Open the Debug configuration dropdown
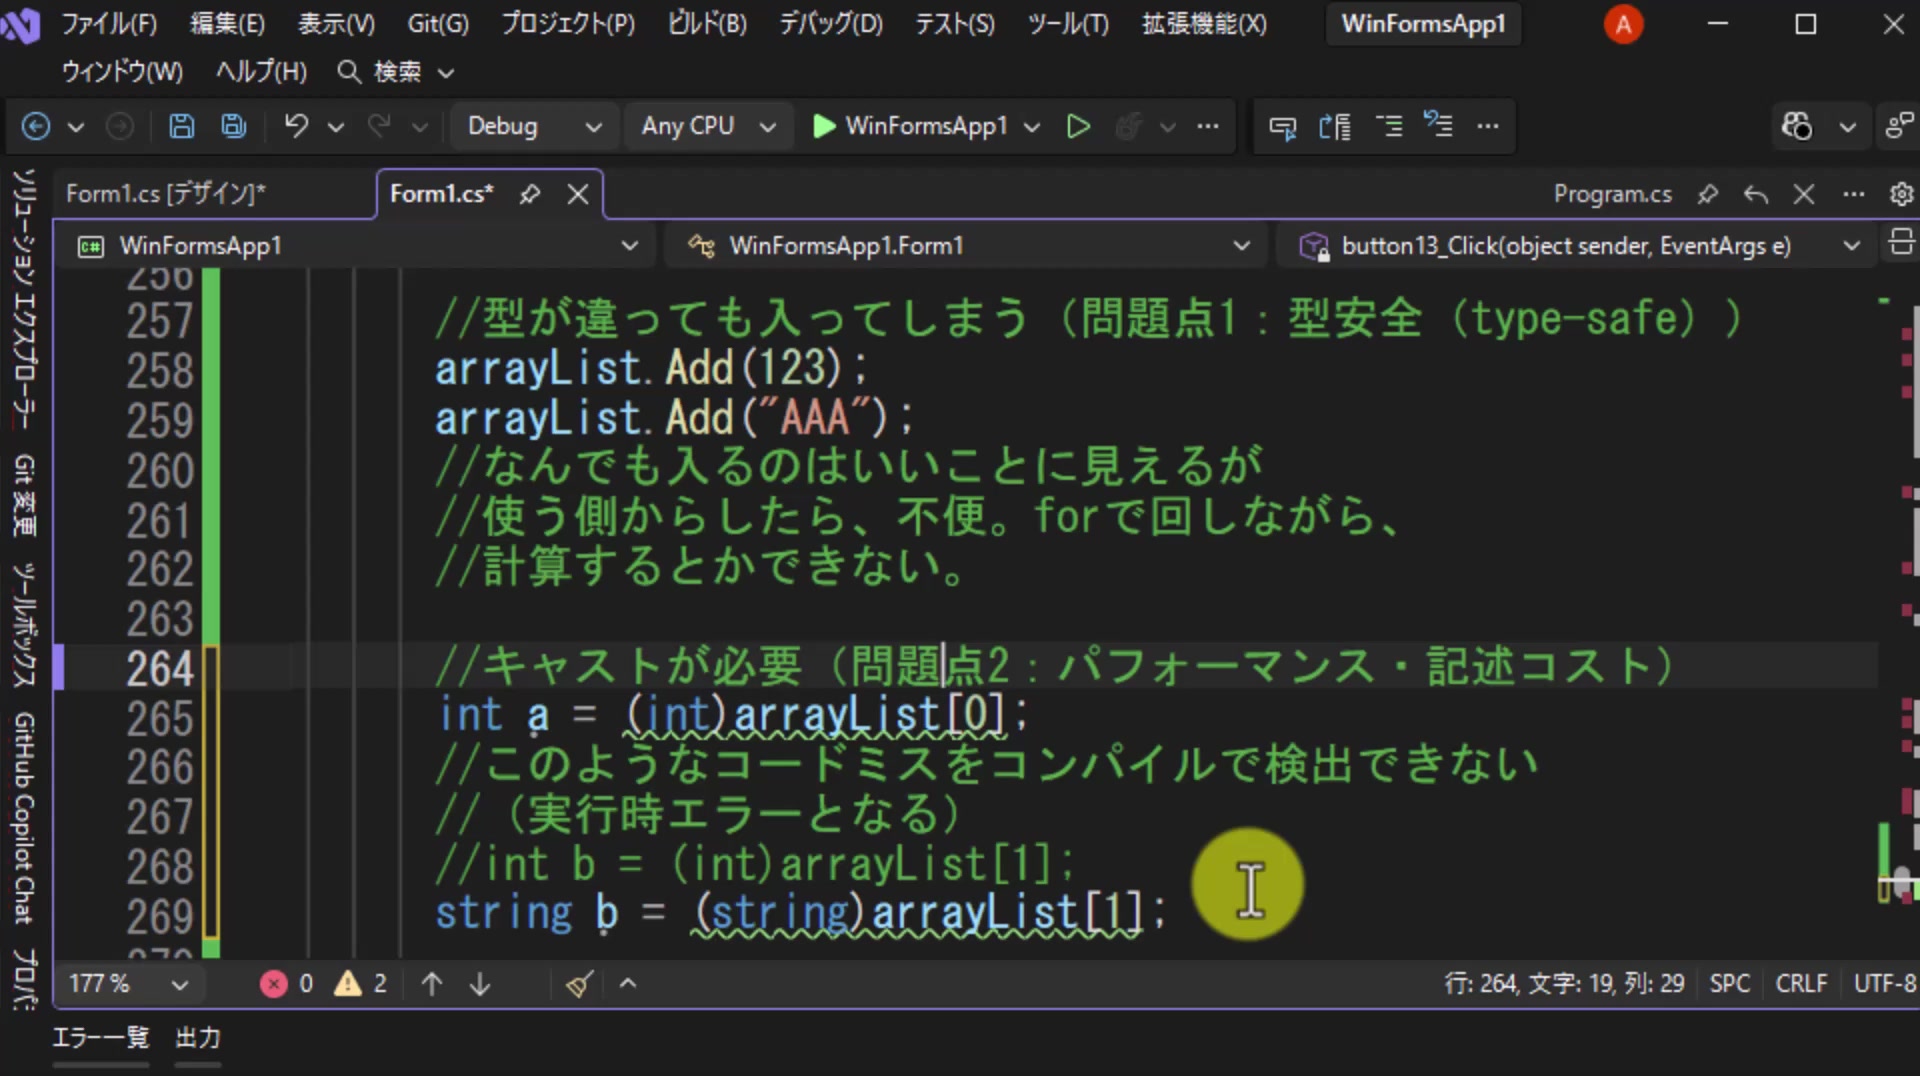 (534, 126)
